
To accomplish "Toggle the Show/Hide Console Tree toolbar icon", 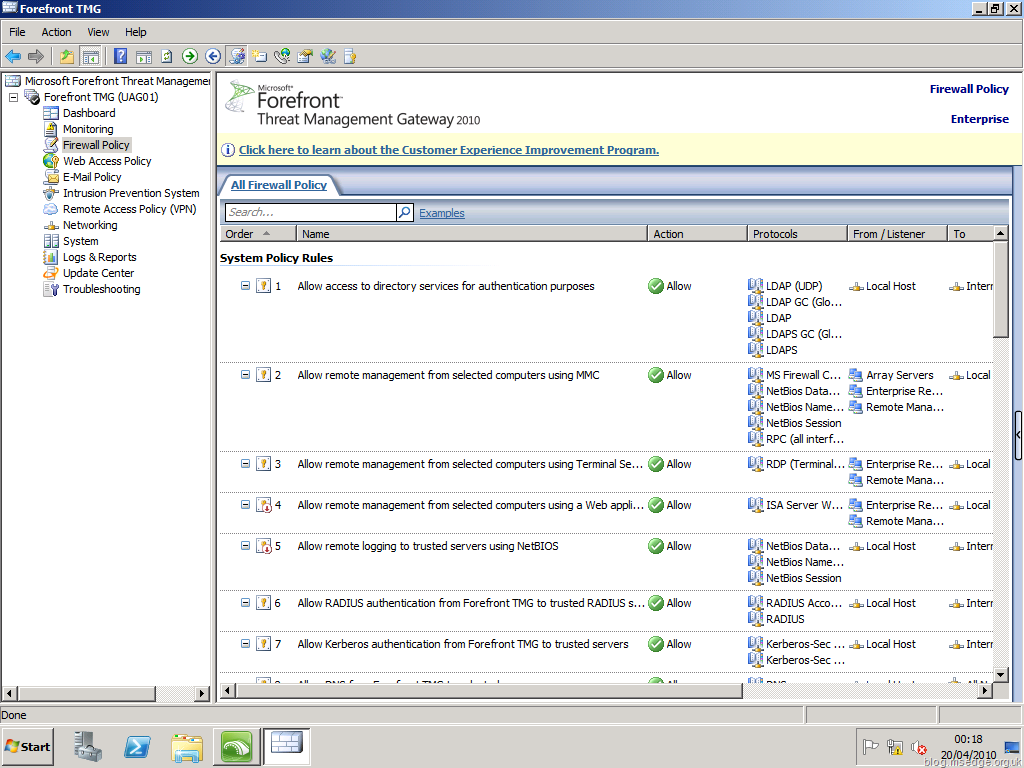I will coord(90,57).
